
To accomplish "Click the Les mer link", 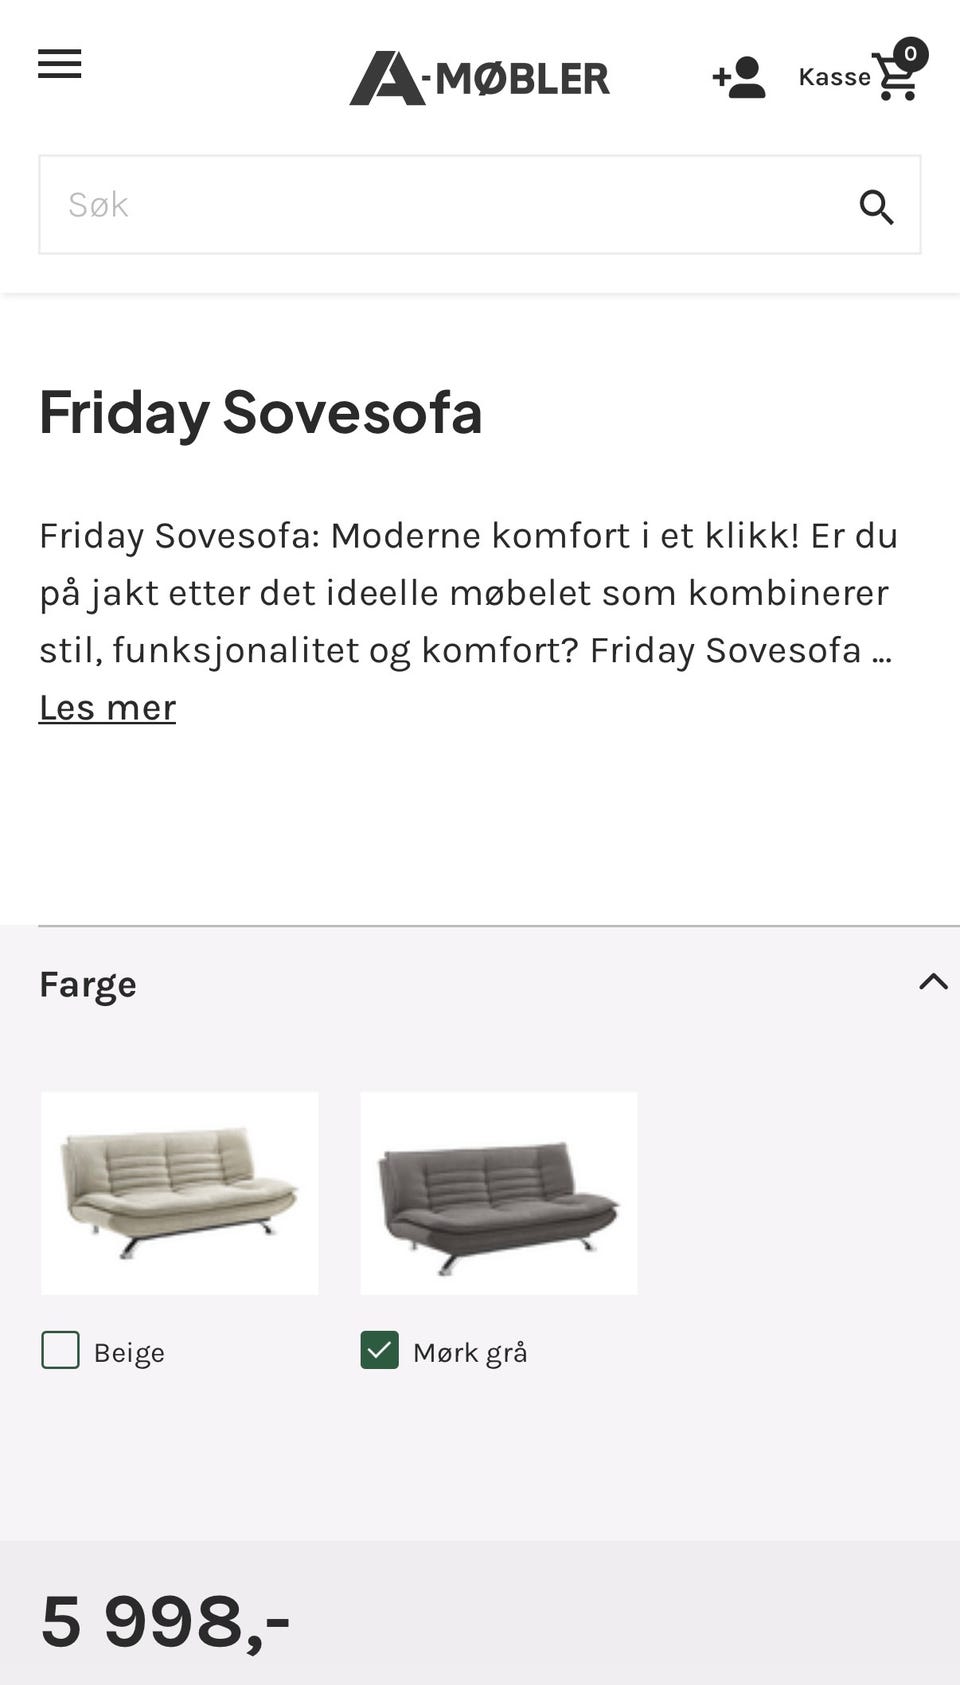I will point(107,707).
